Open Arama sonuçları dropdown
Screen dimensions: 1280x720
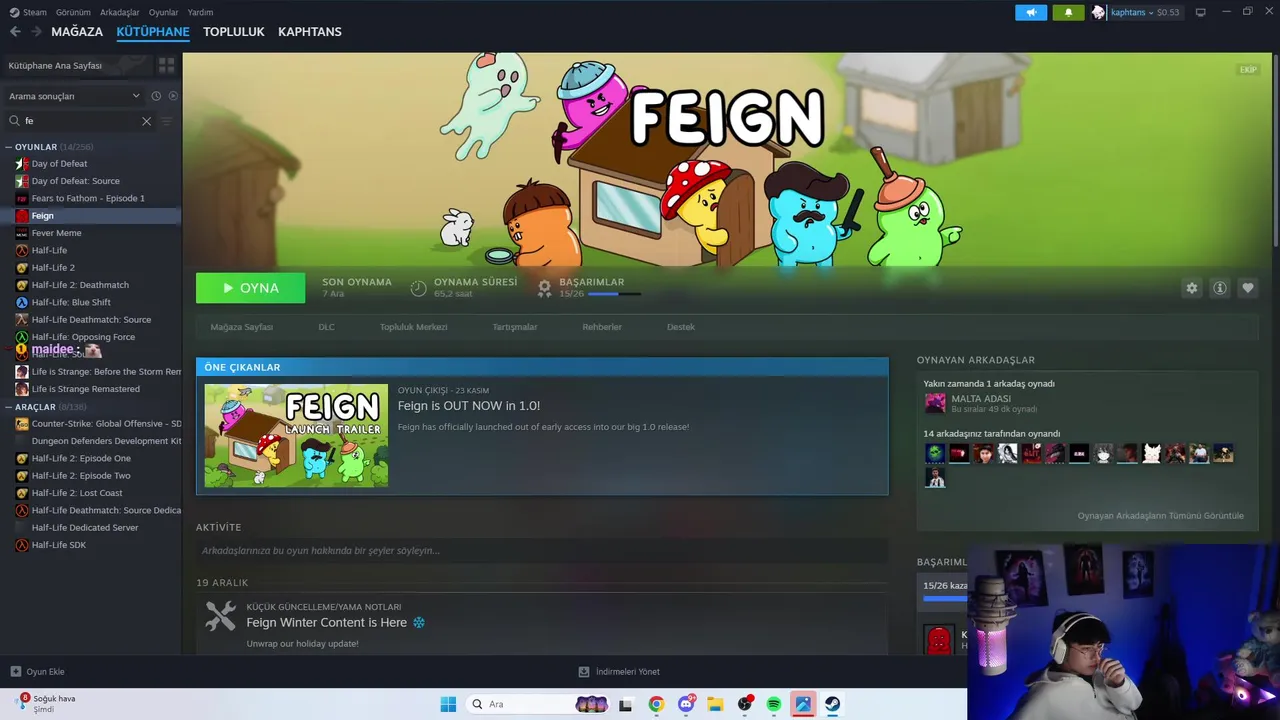[x=74, y=96]
